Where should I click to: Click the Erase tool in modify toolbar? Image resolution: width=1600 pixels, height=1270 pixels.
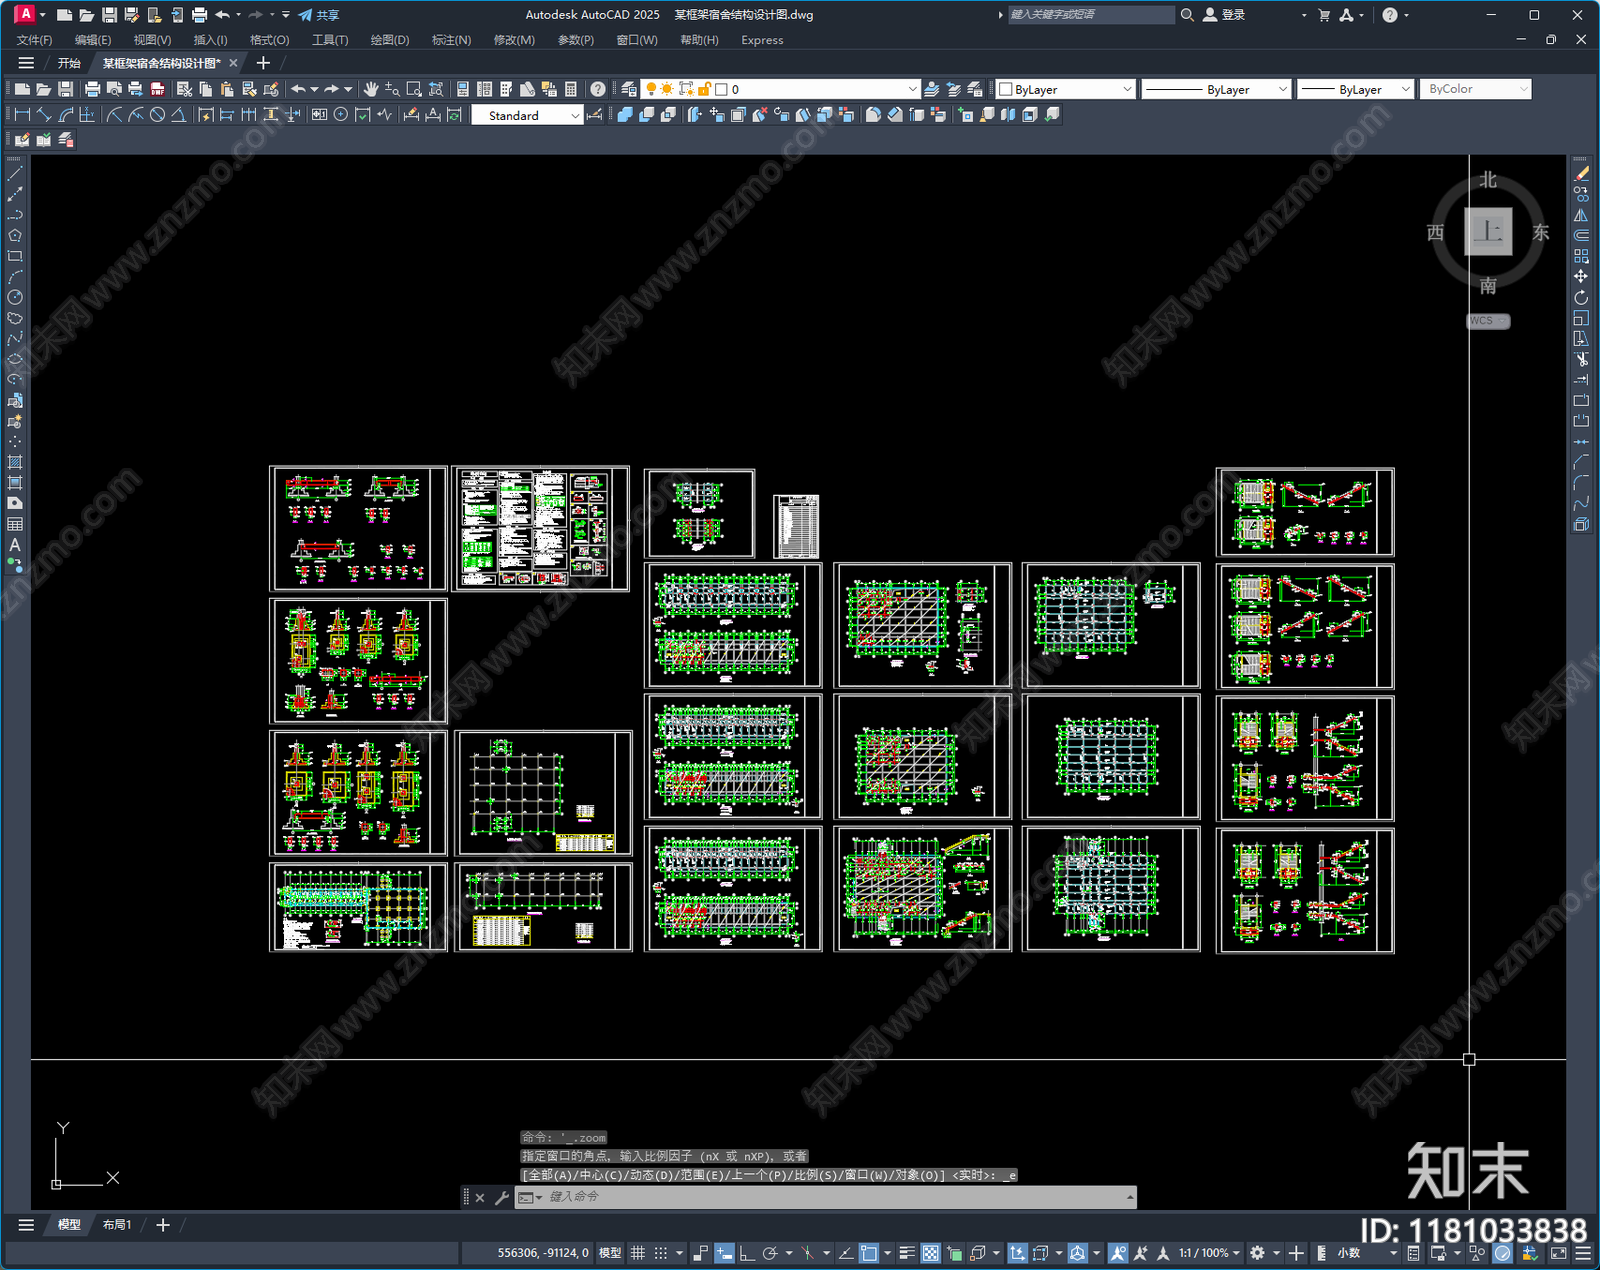click(1581, 173)
